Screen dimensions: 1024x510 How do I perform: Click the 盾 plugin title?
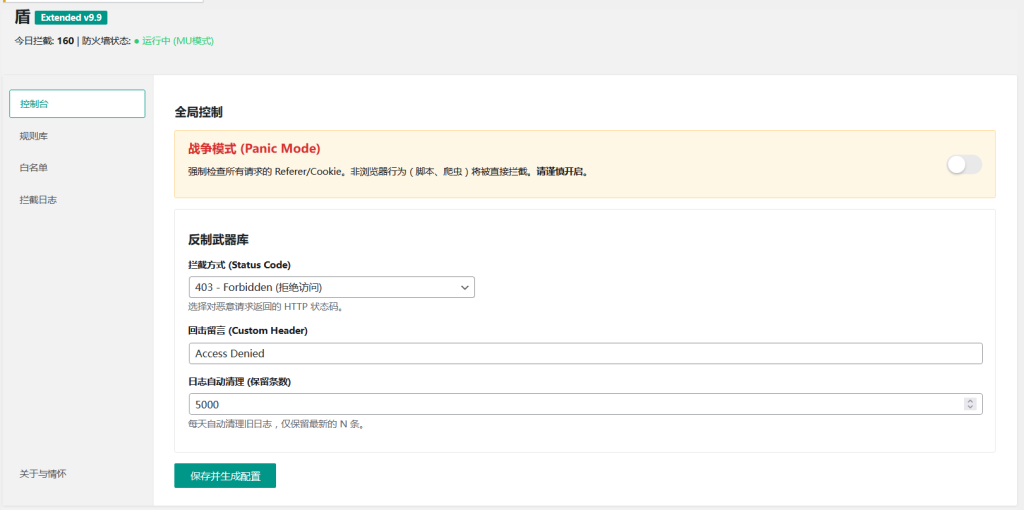point(22,17)
